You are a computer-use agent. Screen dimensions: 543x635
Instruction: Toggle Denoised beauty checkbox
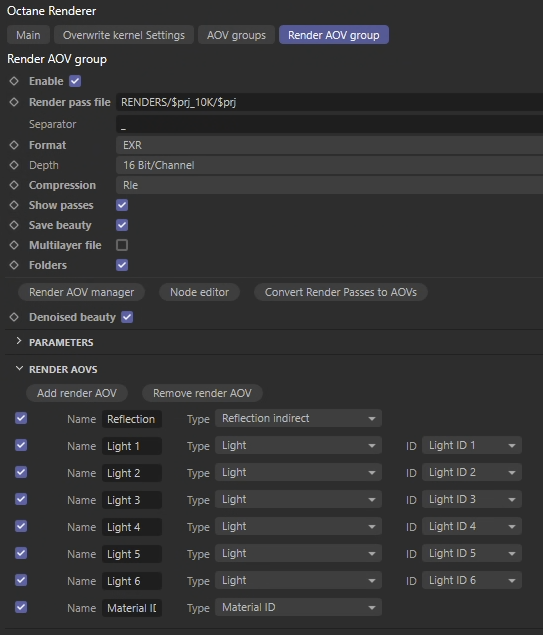click(x=127, y=317)
